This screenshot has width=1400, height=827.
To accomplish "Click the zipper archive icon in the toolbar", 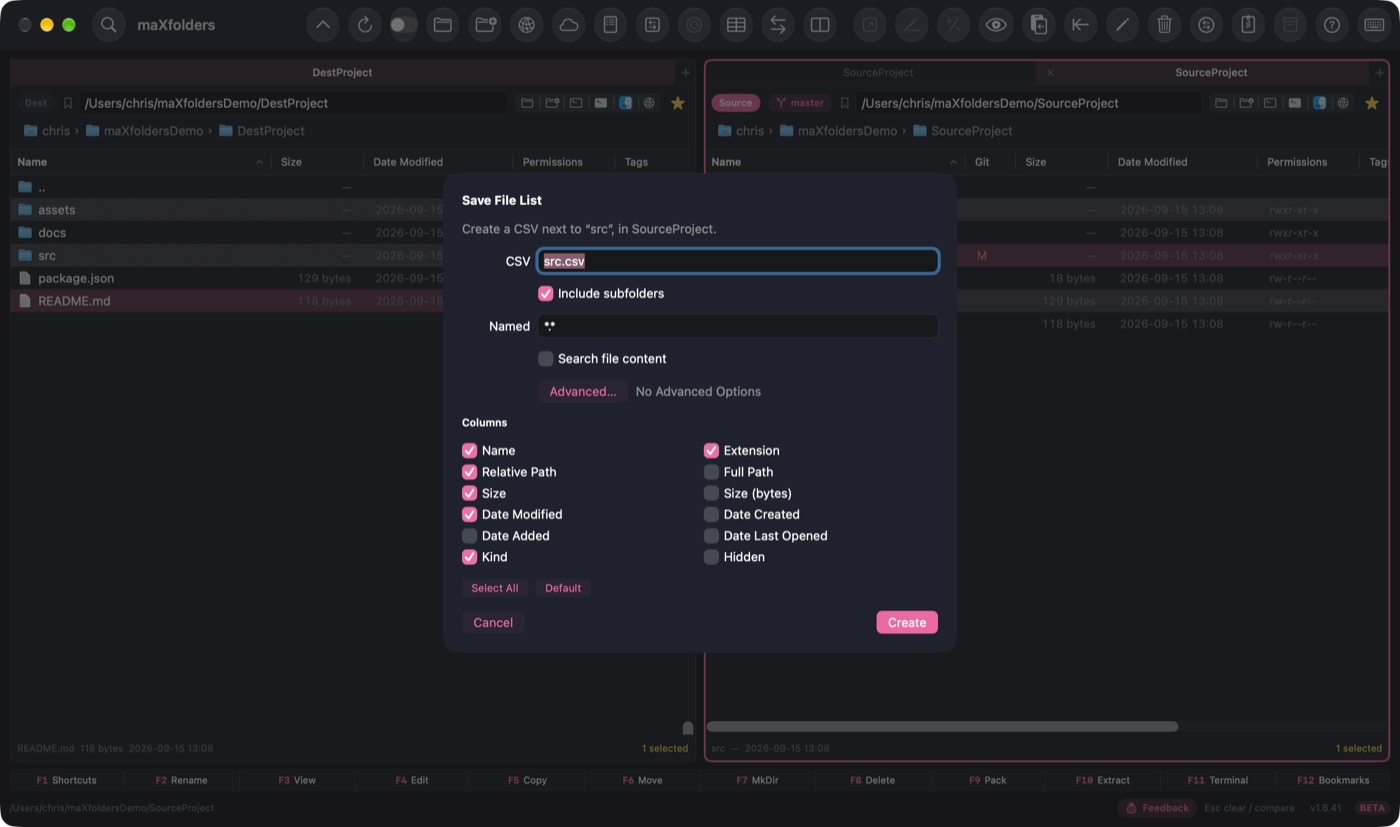I will (x=1248, y=25).
